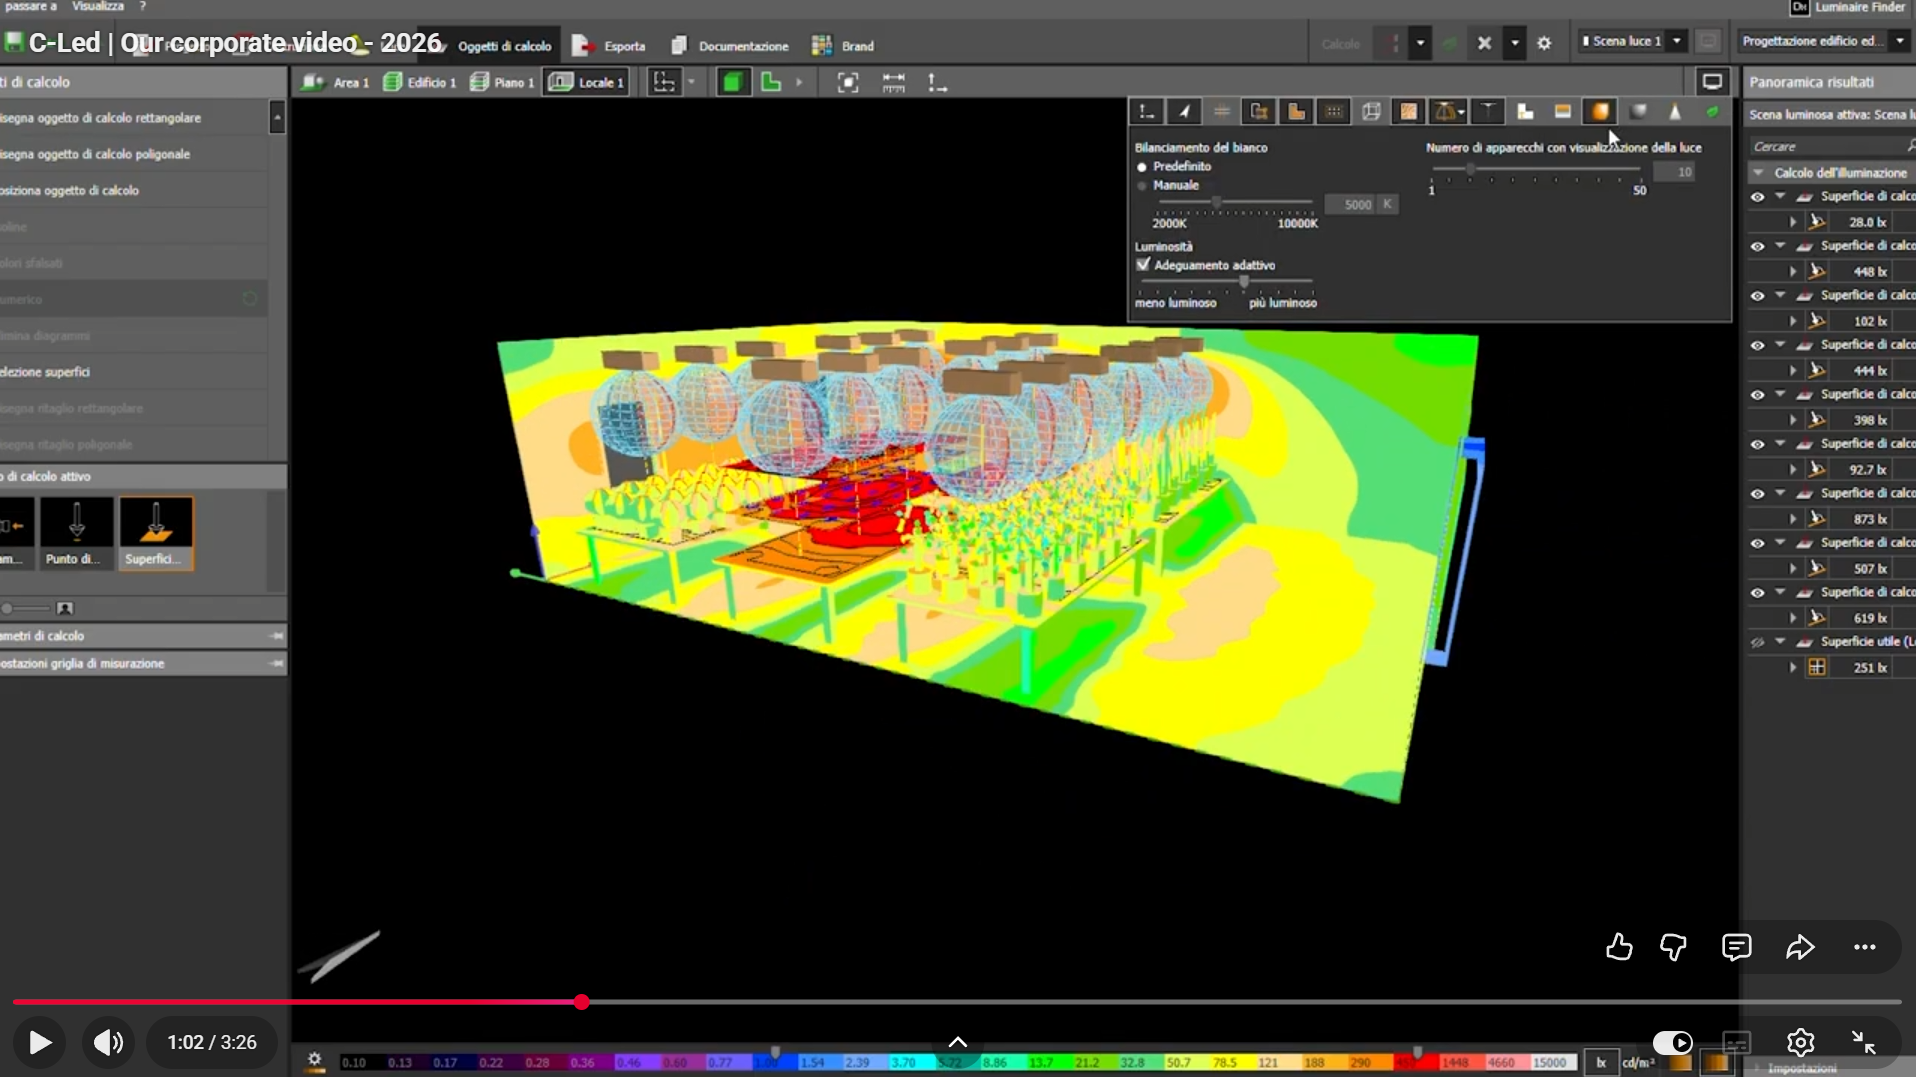This screenshot has height=1077, width=1916.
Task: Click the Piano 1 level button
Action: pyautogui.click(x=502, y=82)
